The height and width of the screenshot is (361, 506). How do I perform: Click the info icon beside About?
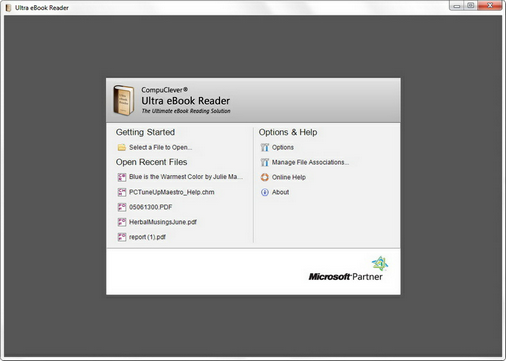(265, 192)
